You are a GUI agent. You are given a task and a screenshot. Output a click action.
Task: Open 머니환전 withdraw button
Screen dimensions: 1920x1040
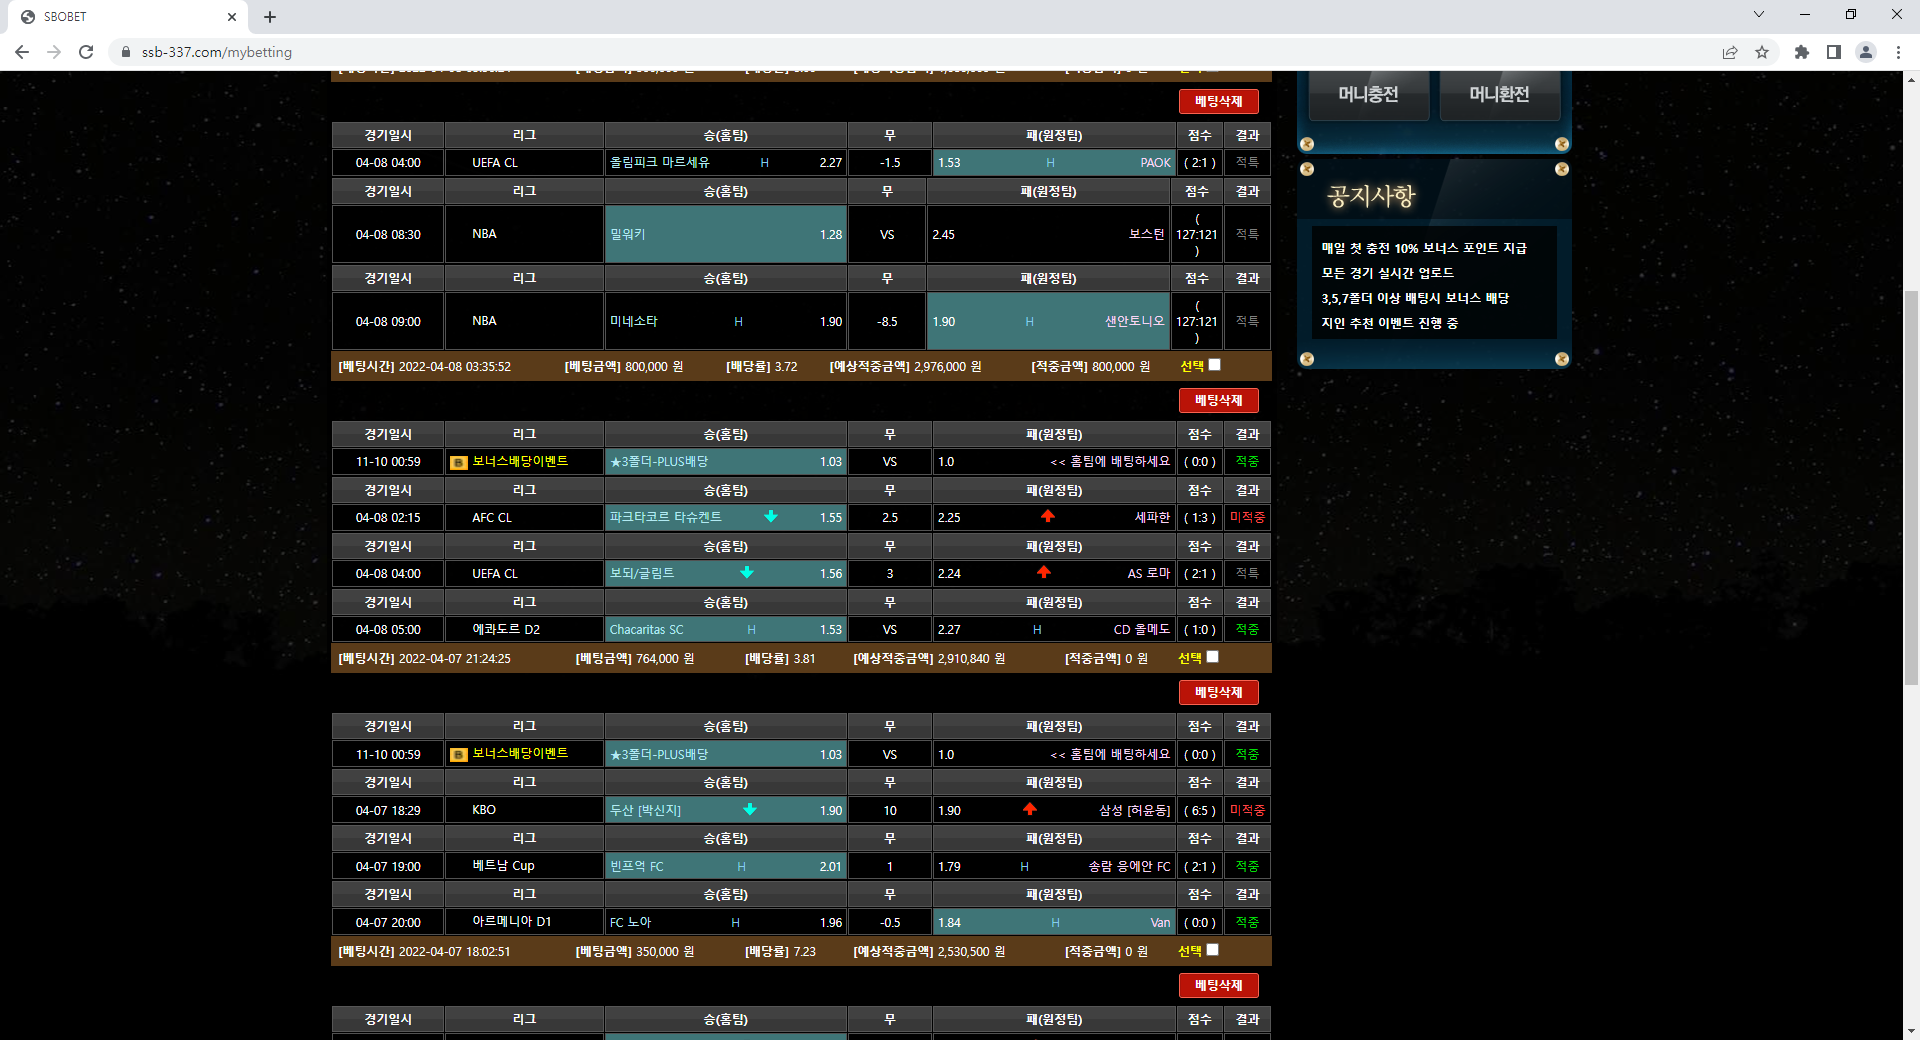coord(1499,95)
